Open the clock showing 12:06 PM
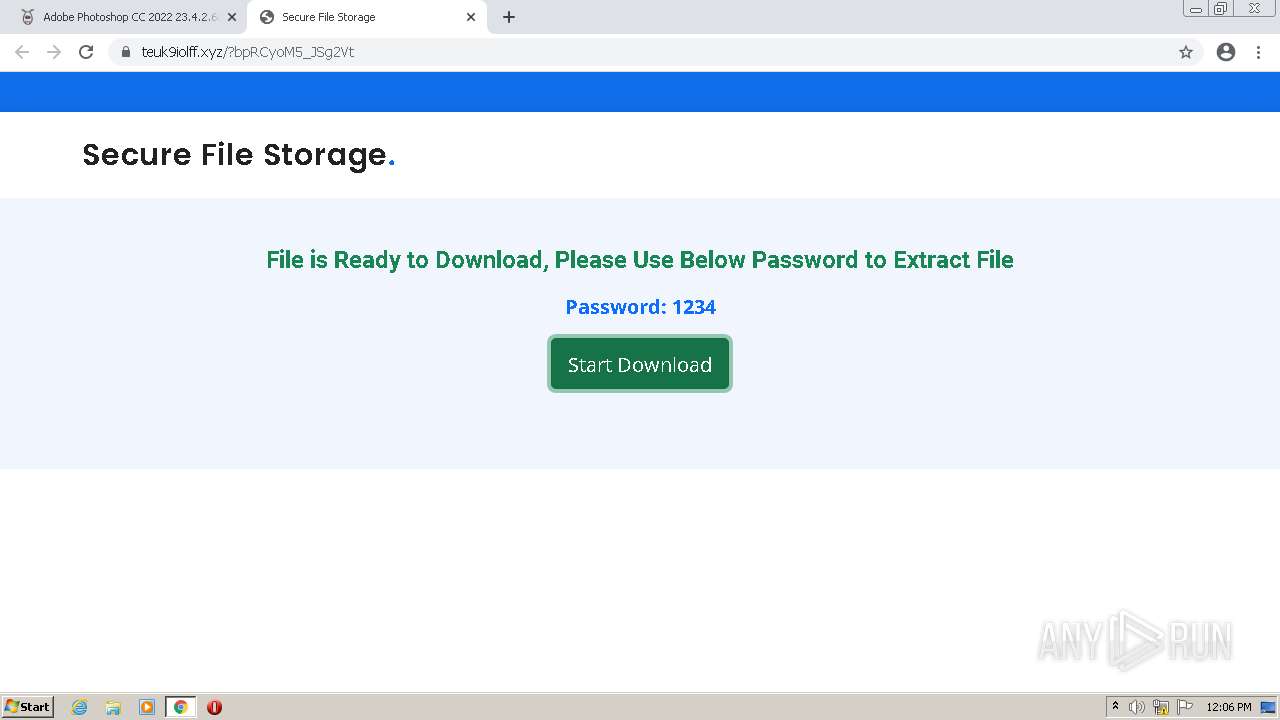This screenshot has height=720, width=1280. tap(1229, 707)
